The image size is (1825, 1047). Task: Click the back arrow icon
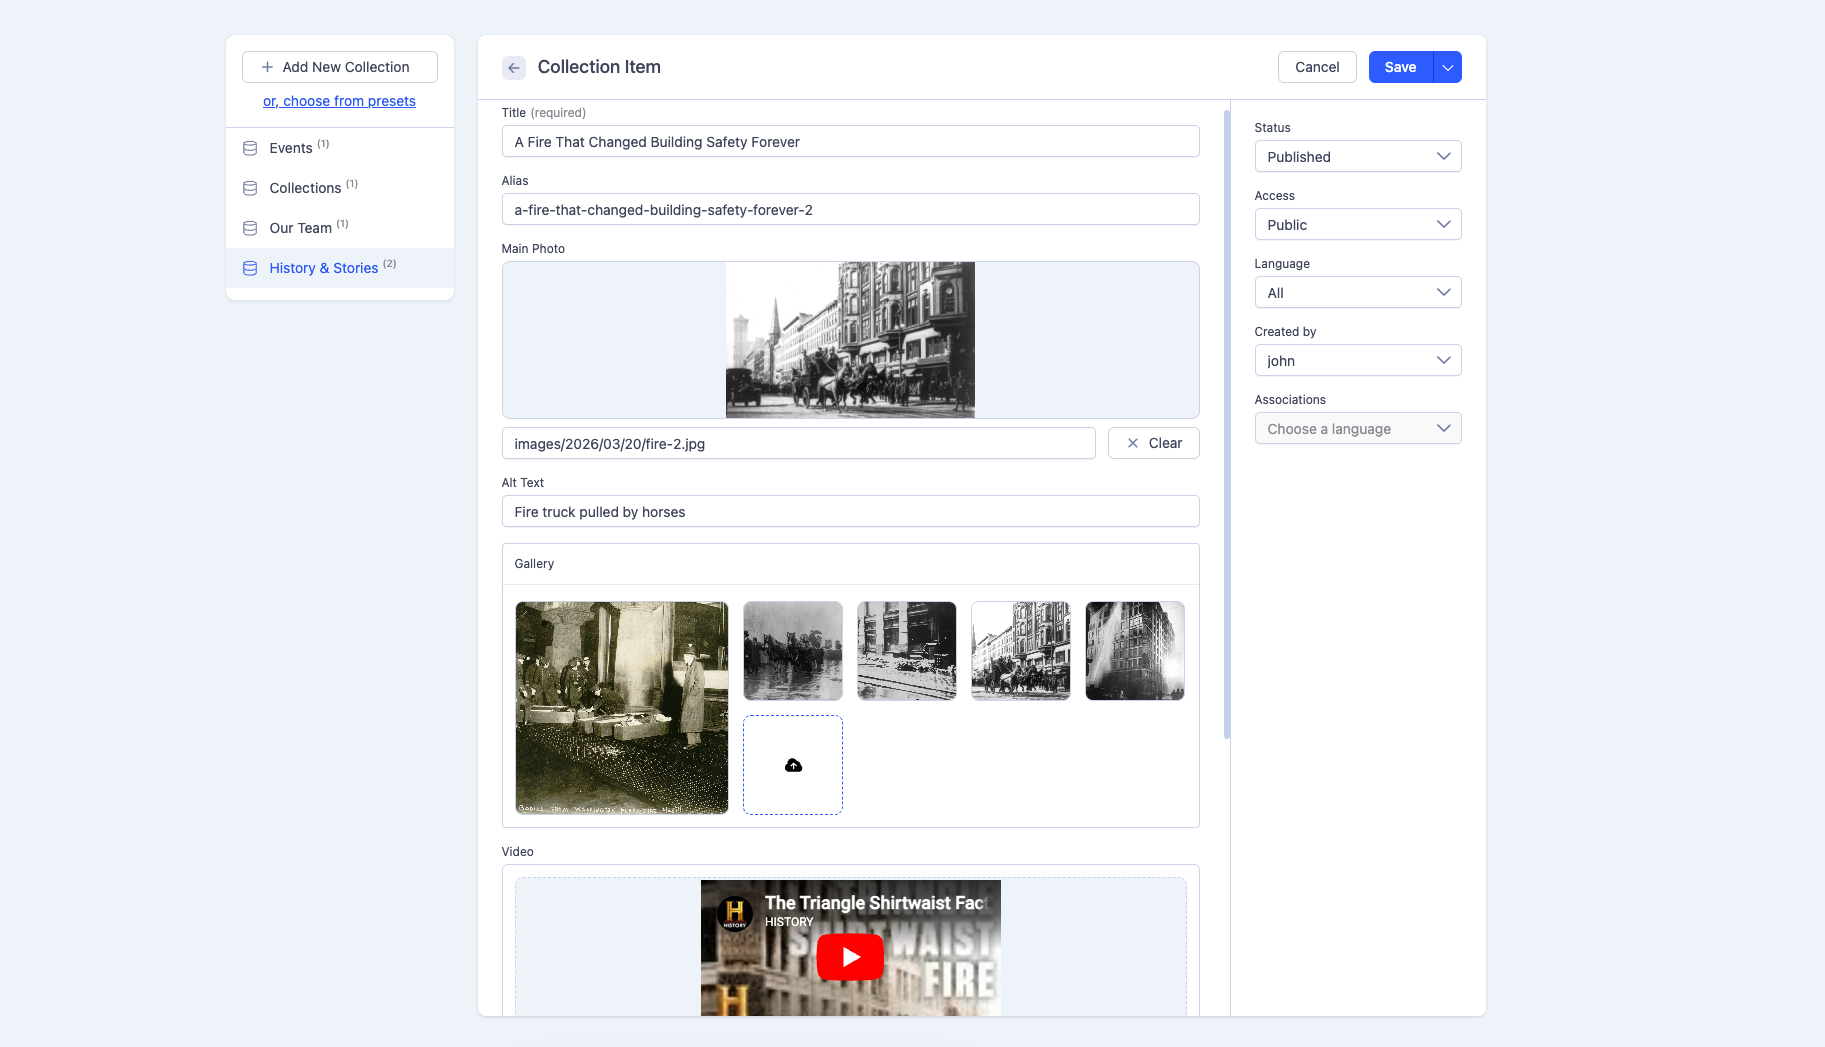point(513,68)
